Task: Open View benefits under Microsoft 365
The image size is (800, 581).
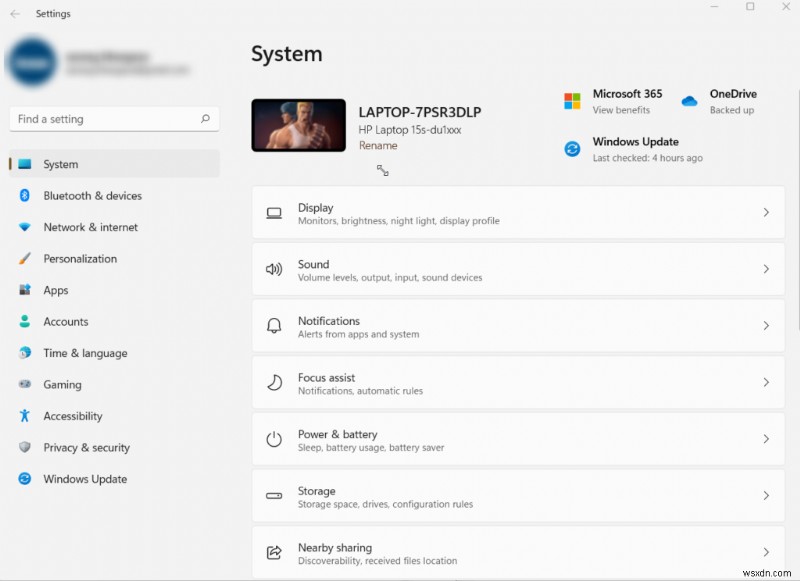Action: (x=623, y=110)
